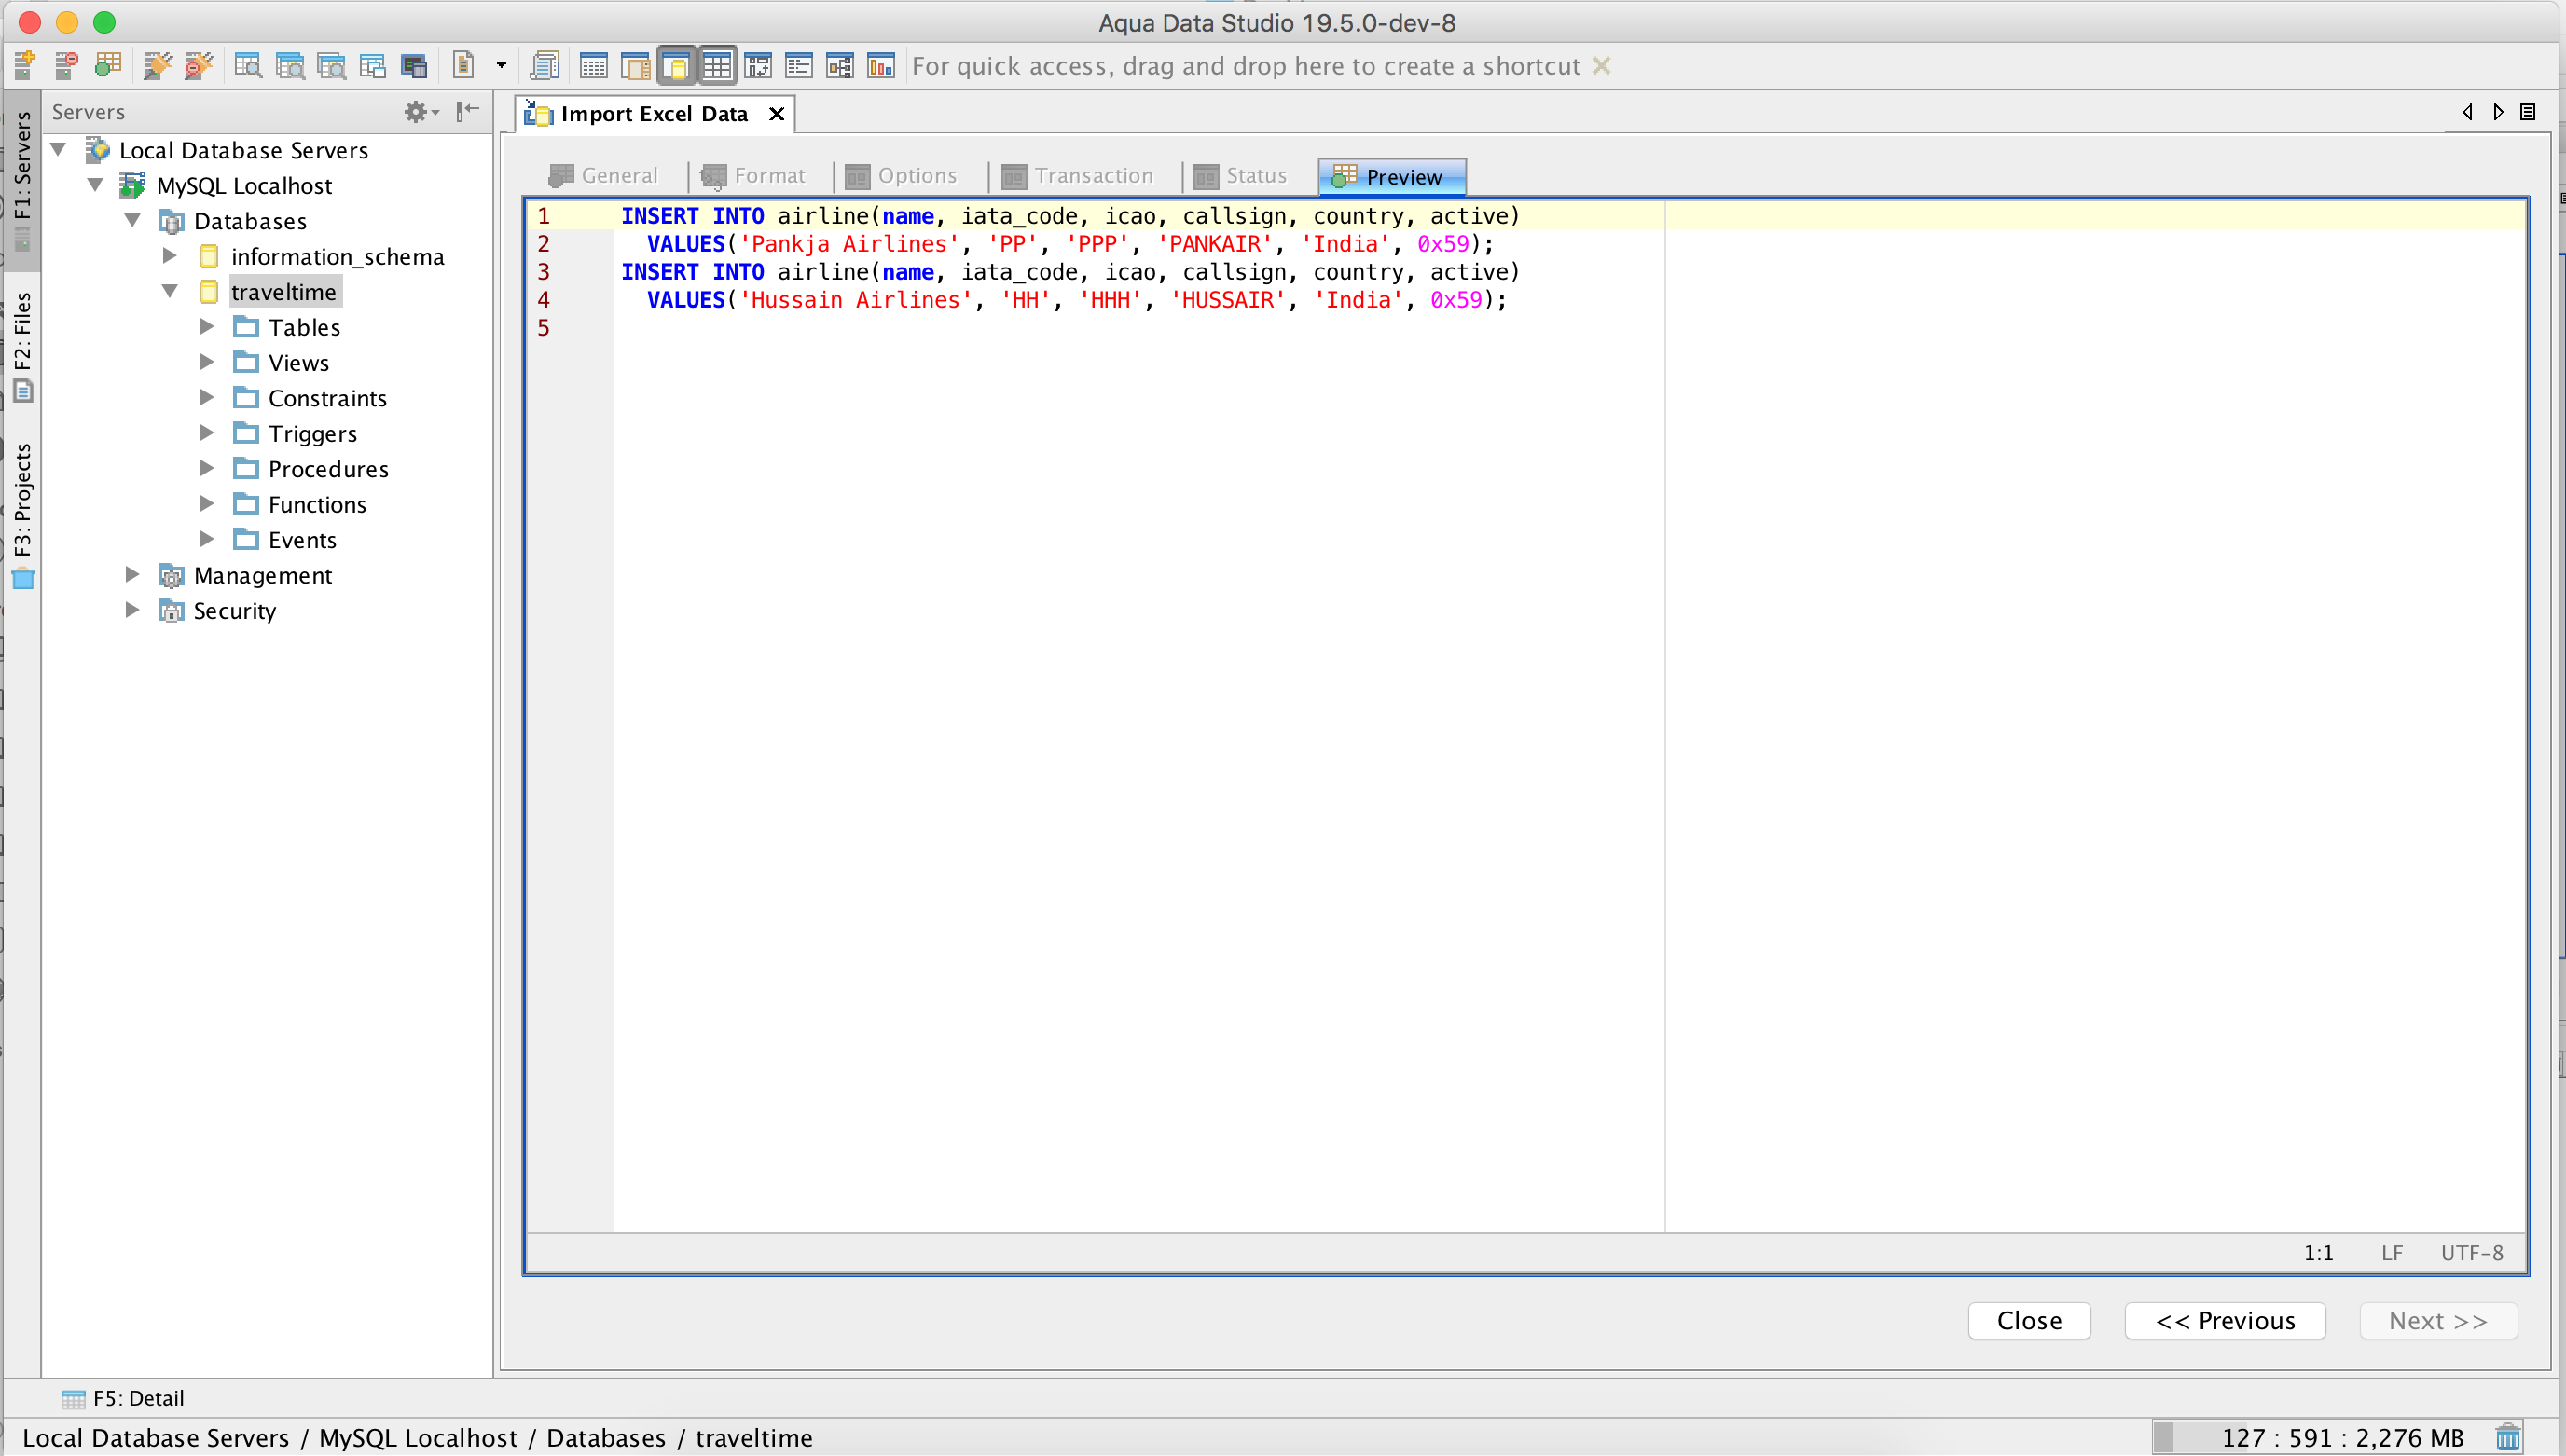
Task: Click the form window toolbar icon
Action: 635,66
